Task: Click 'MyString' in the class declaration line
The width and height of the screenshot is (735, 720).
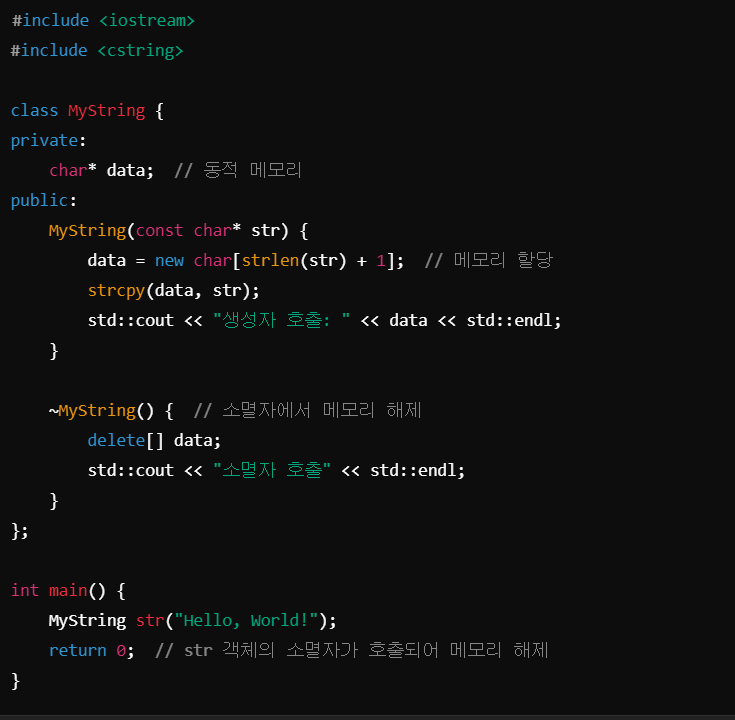Action: point(106,111)
